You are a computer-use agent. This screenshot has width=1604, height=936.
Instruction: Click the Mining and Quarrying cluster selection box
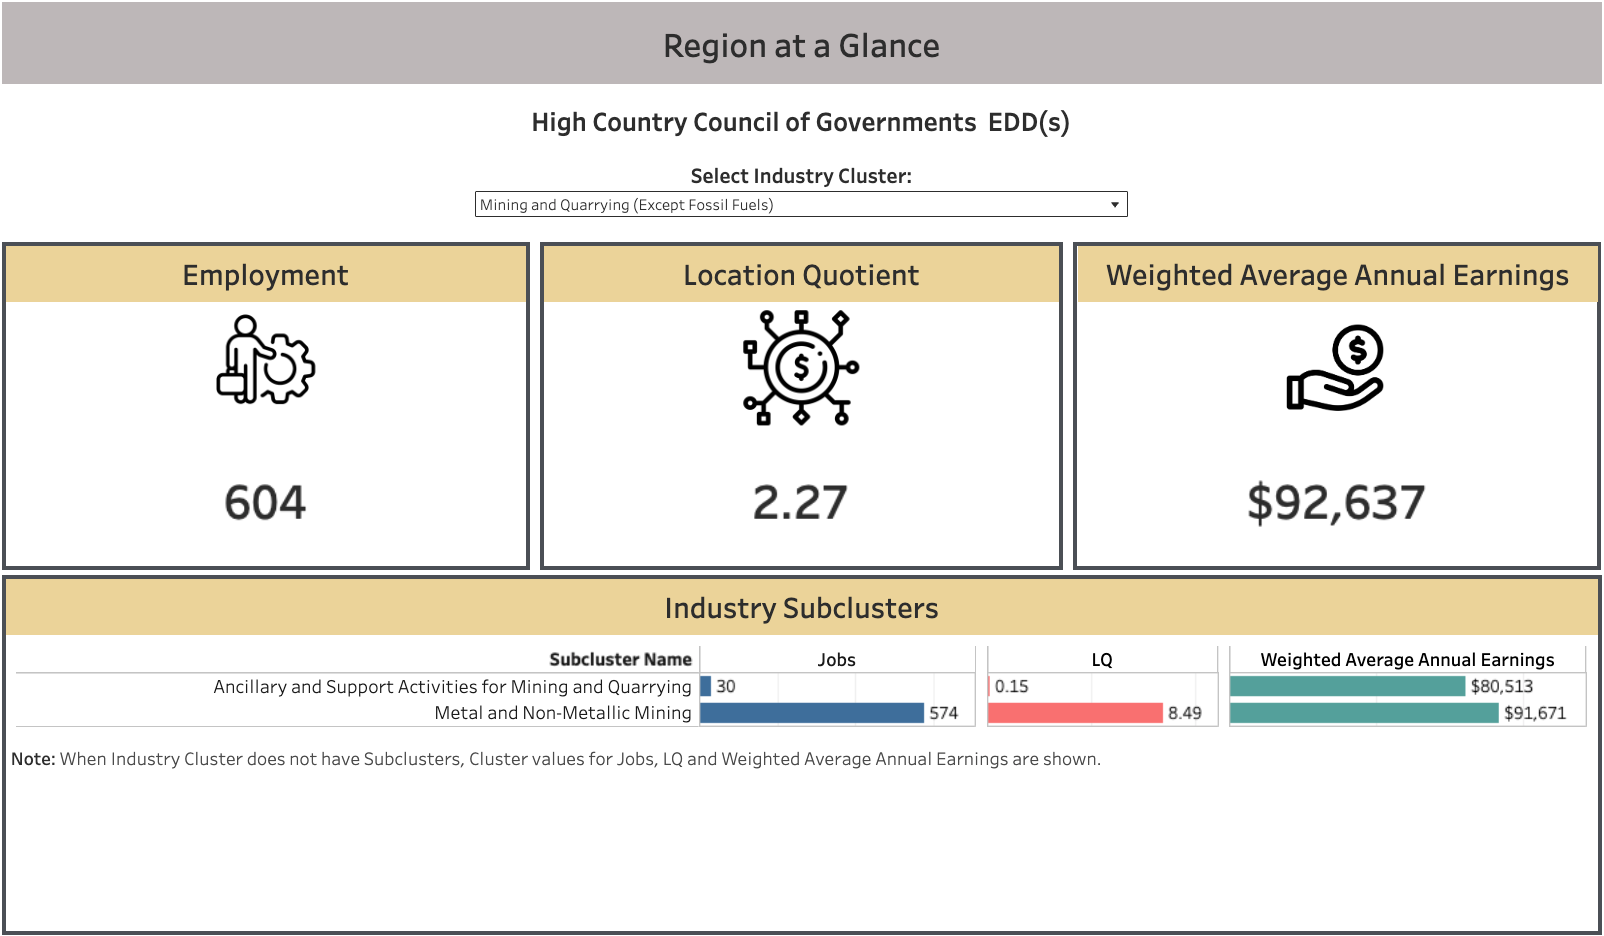click(x=801, y=205)
